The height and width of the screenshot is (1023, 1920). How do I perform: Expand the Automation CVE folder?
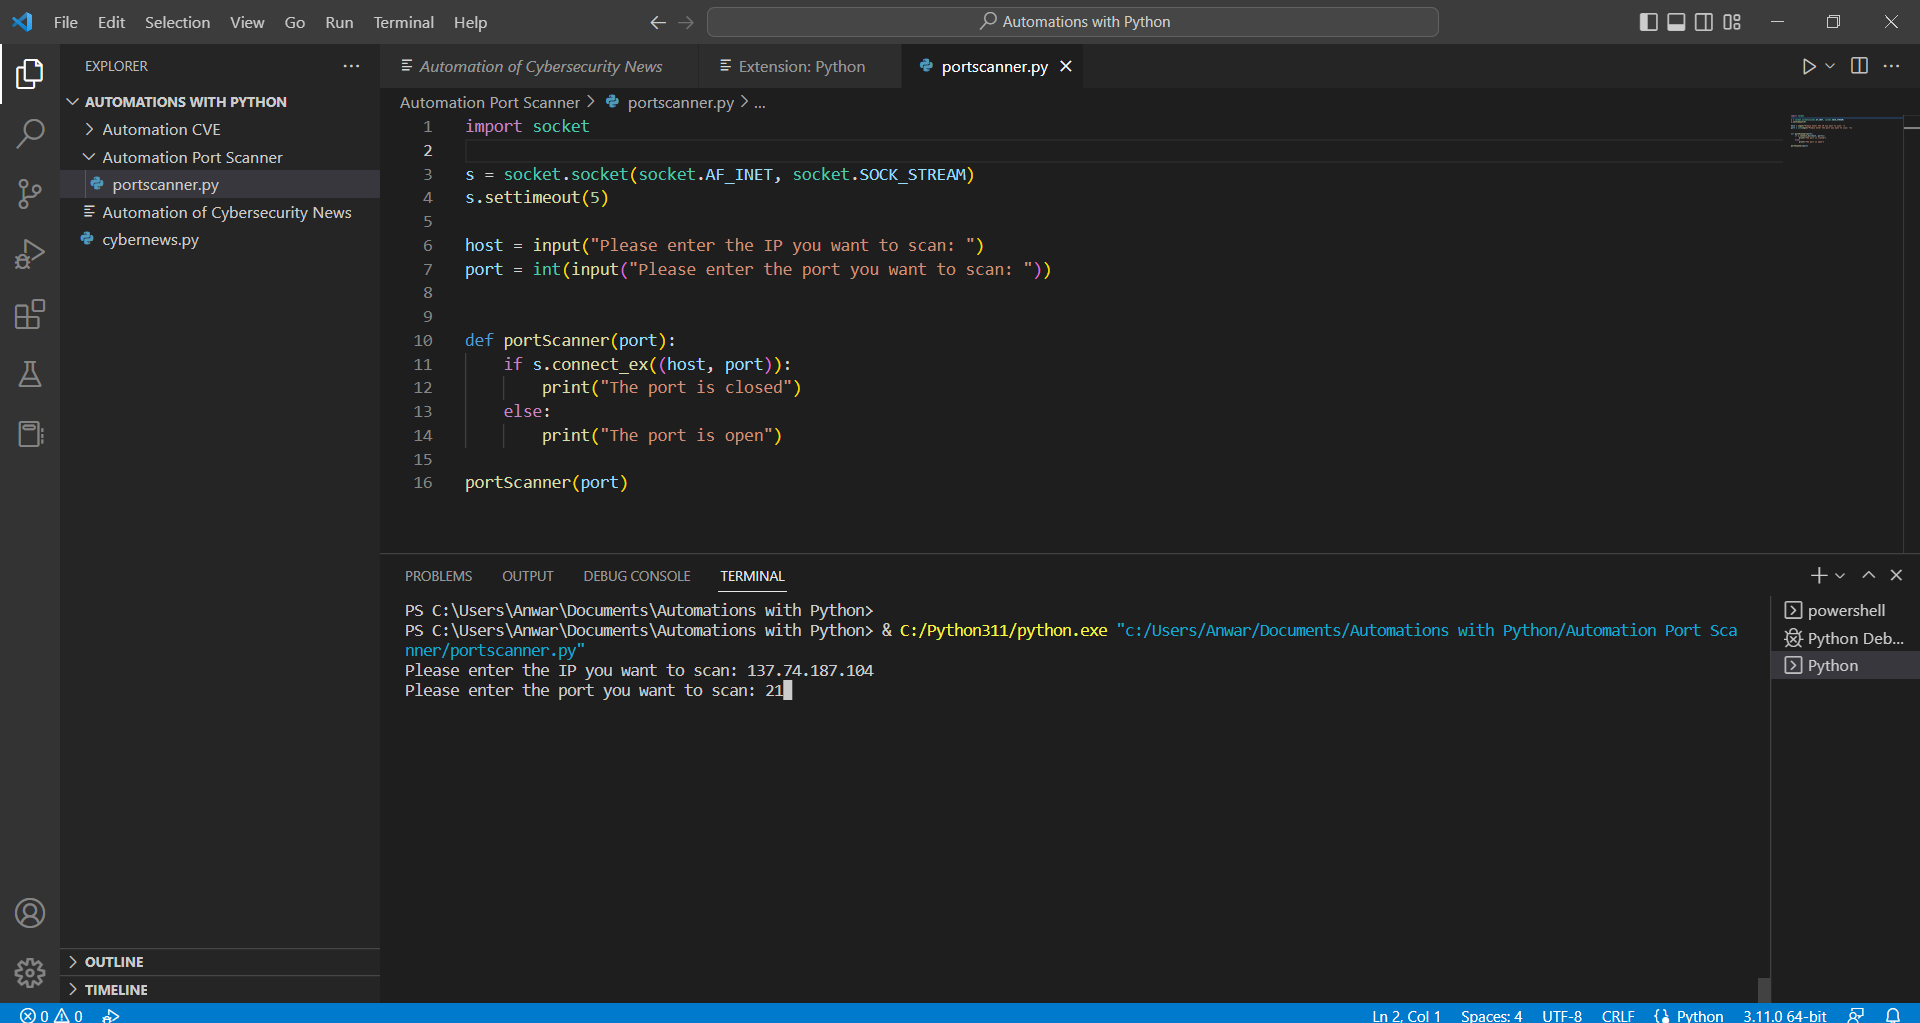point(220,129)
